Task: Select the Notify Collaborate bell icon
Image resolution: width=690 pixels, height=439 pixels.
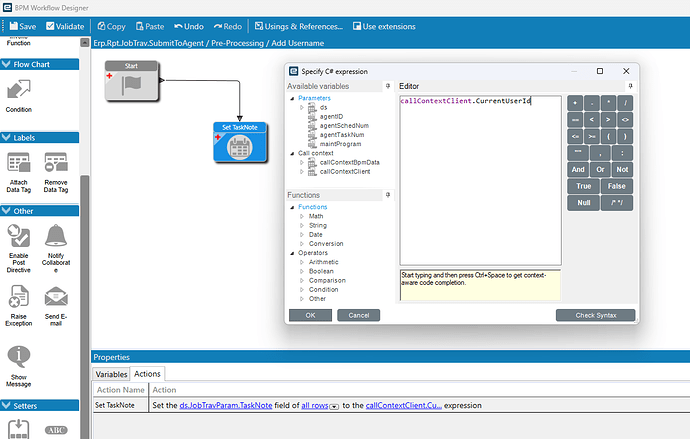Action: 56,236
